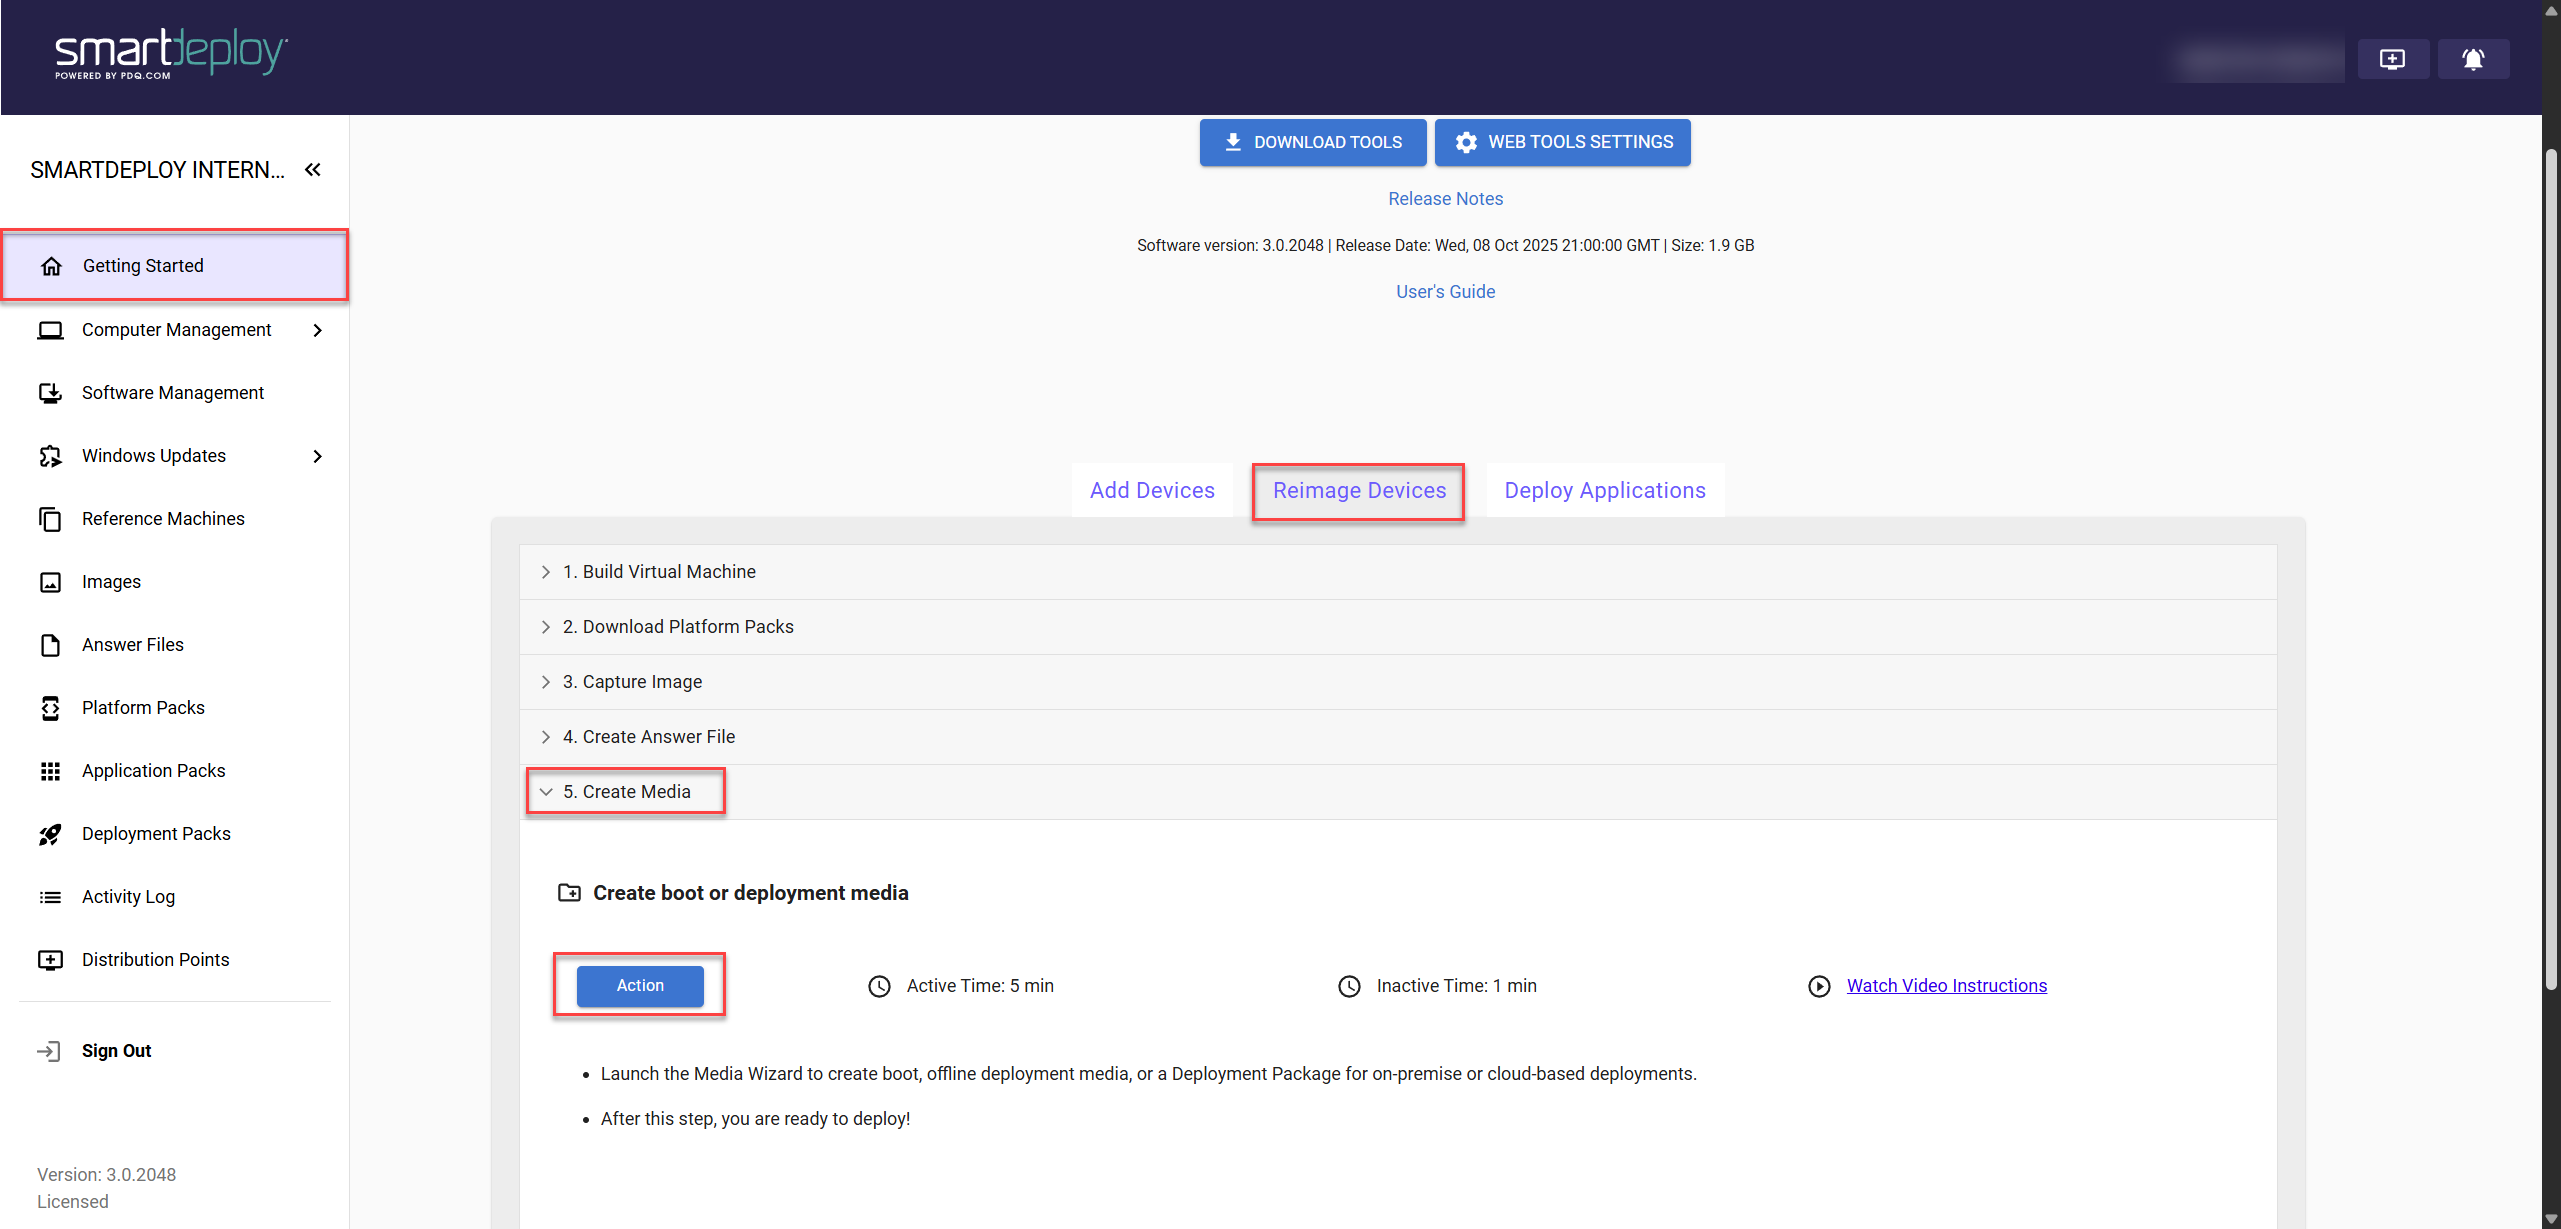The width and height of the screenshot is (2561, 1229).
Task: Open Application Packs grid item
Action: [x=153, y=771]
